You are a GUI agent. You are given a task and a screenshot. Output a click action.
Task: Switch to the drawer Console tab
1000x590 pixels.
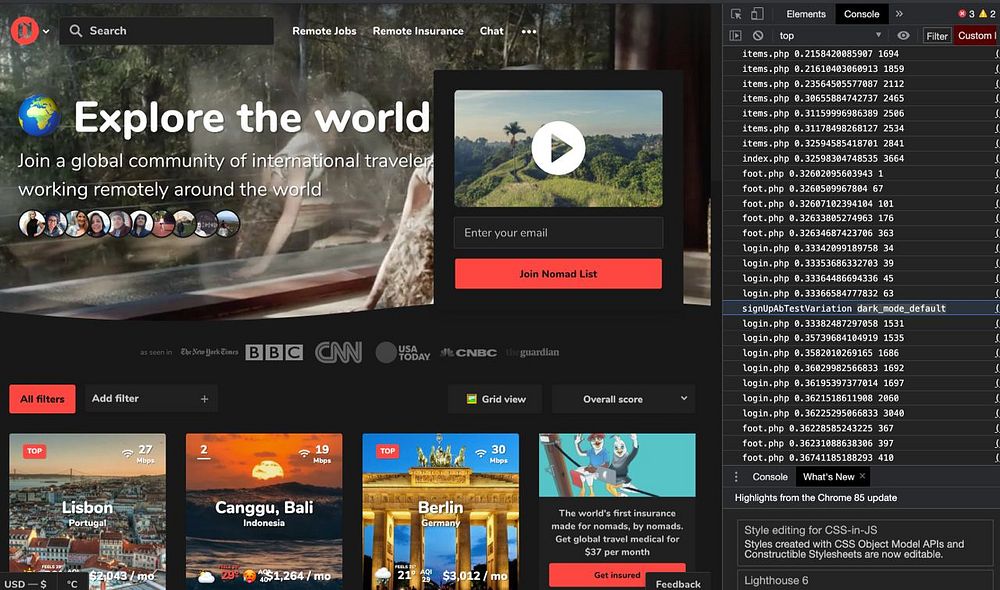[x=770, y=476]
